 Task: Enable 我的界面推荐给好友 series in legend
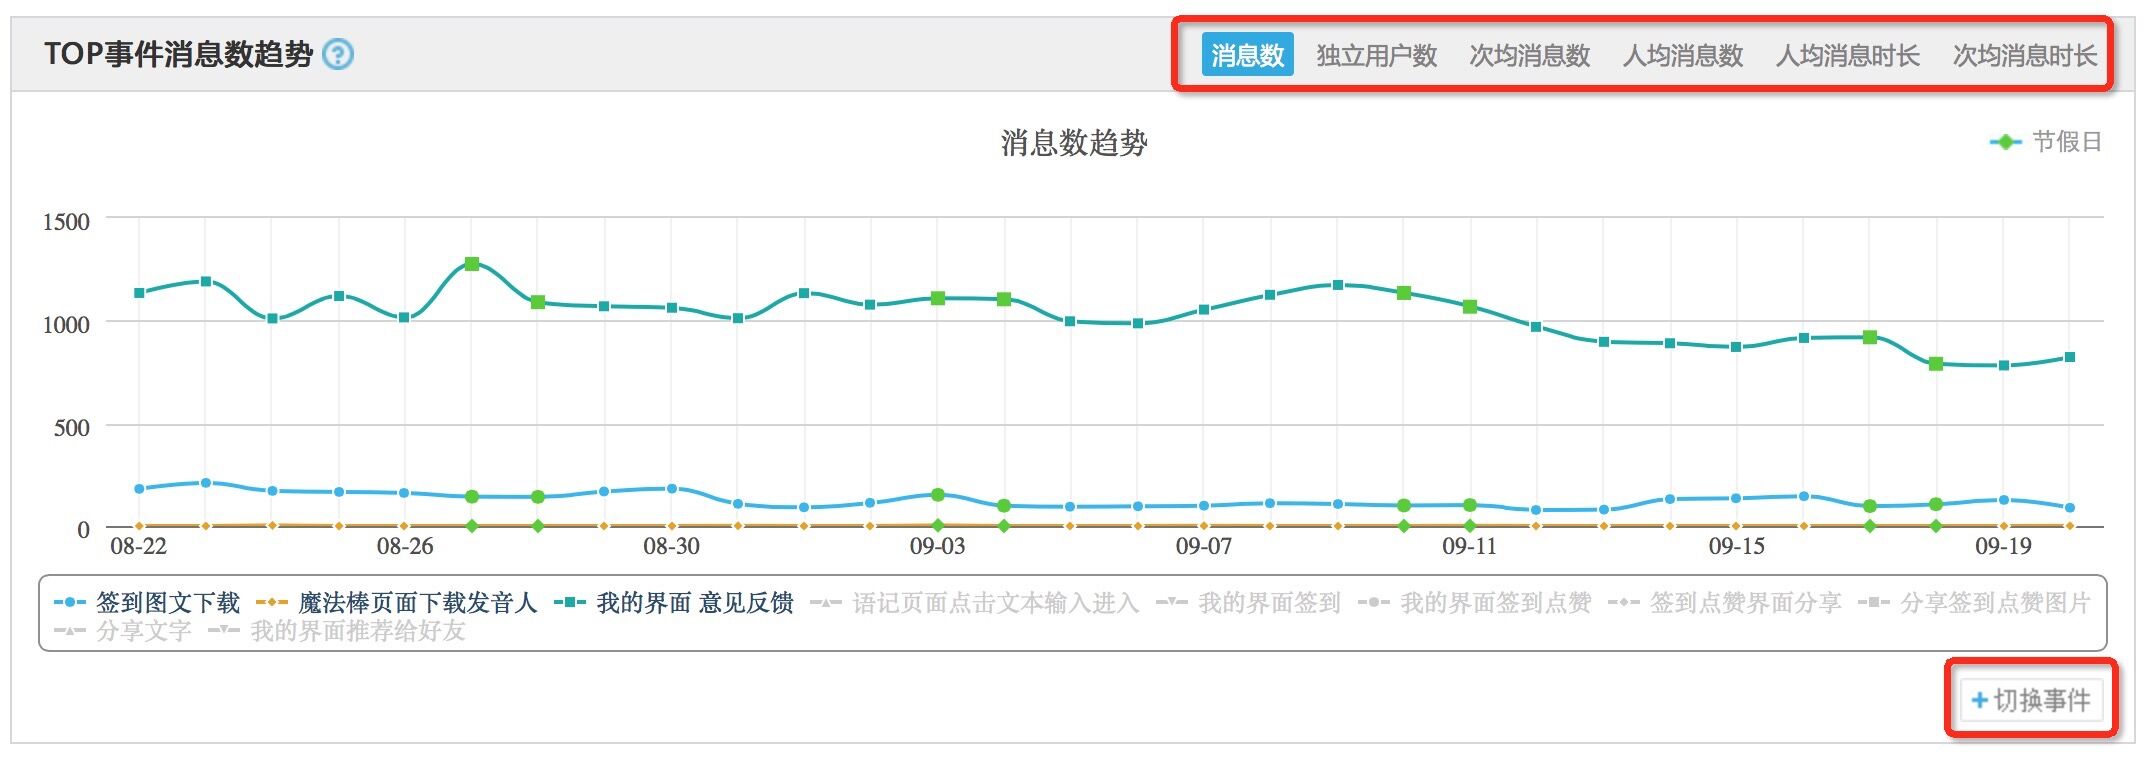358,632
